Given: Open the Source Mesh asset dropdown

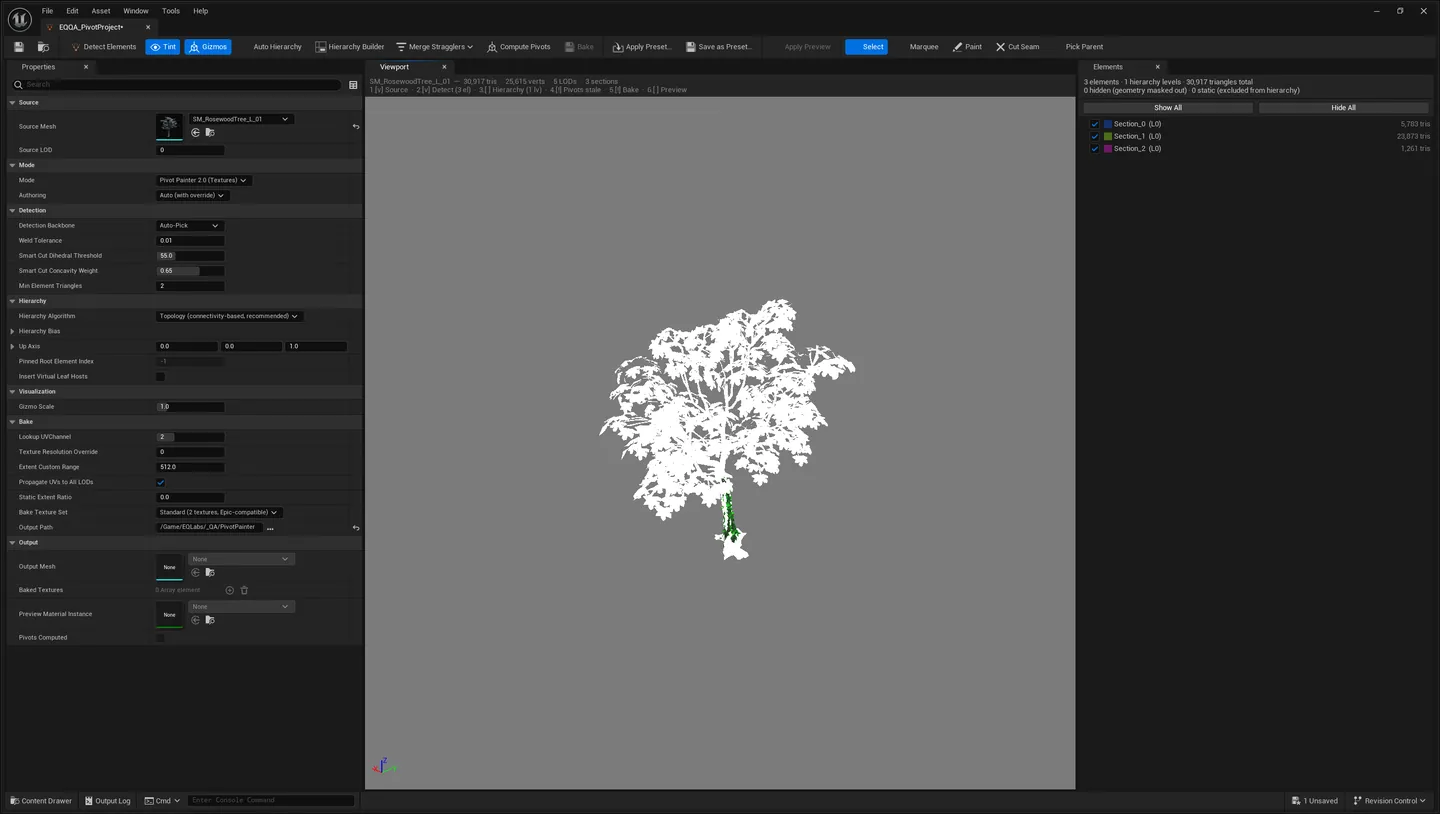Looking at the screenshot, I should point(240,119).
